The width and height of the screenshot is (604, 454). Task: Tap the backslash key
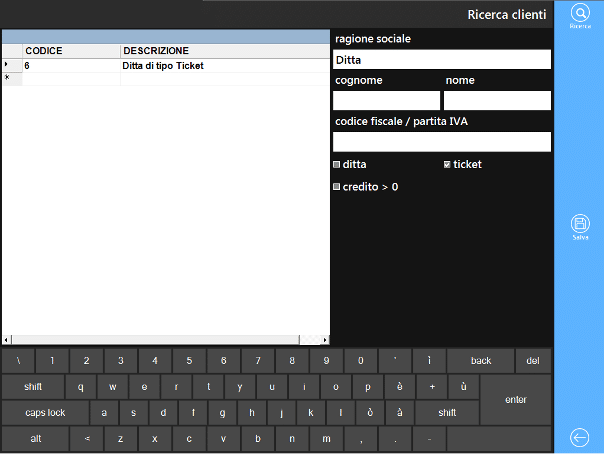18,360
